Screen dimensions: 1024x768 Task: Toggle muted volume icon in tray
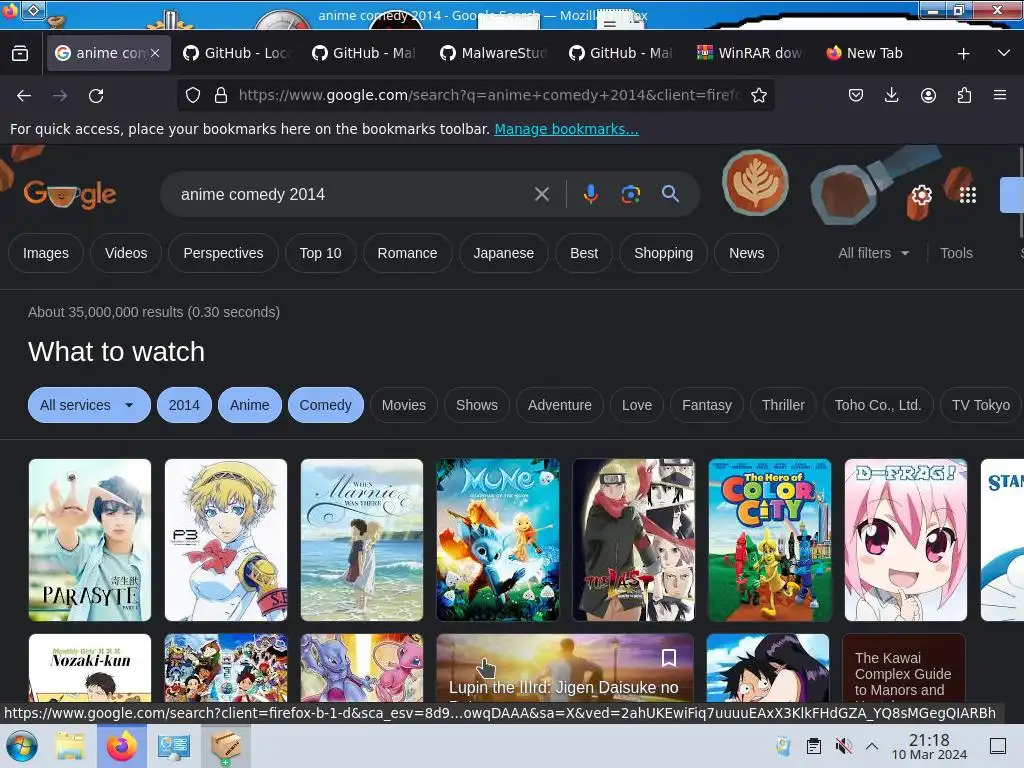pos(844,746)
